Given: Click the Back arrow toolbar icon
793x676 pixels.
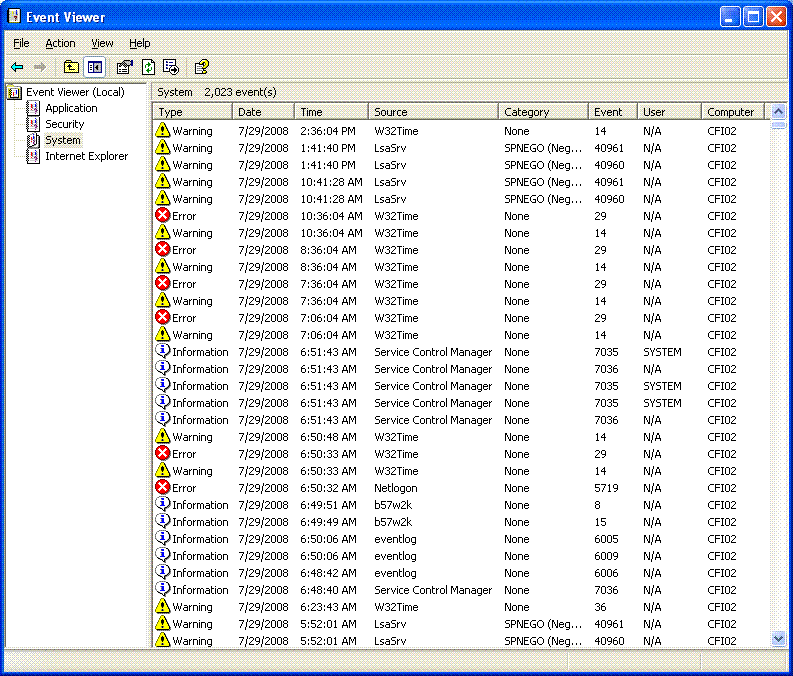Looking at the screenshot, I should click(17, 67).
